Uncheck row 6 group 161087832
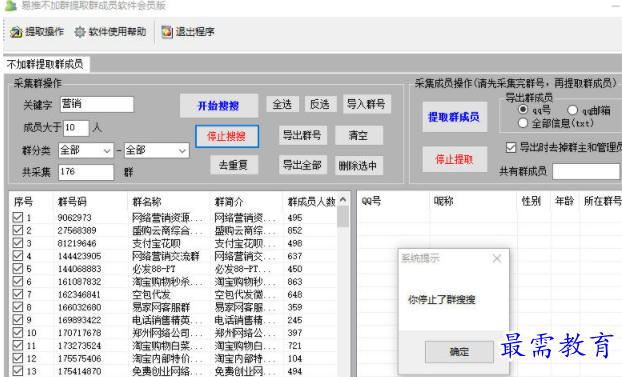Image resolution: width=622 pixels, height=377 pixels. click(18, 281)
